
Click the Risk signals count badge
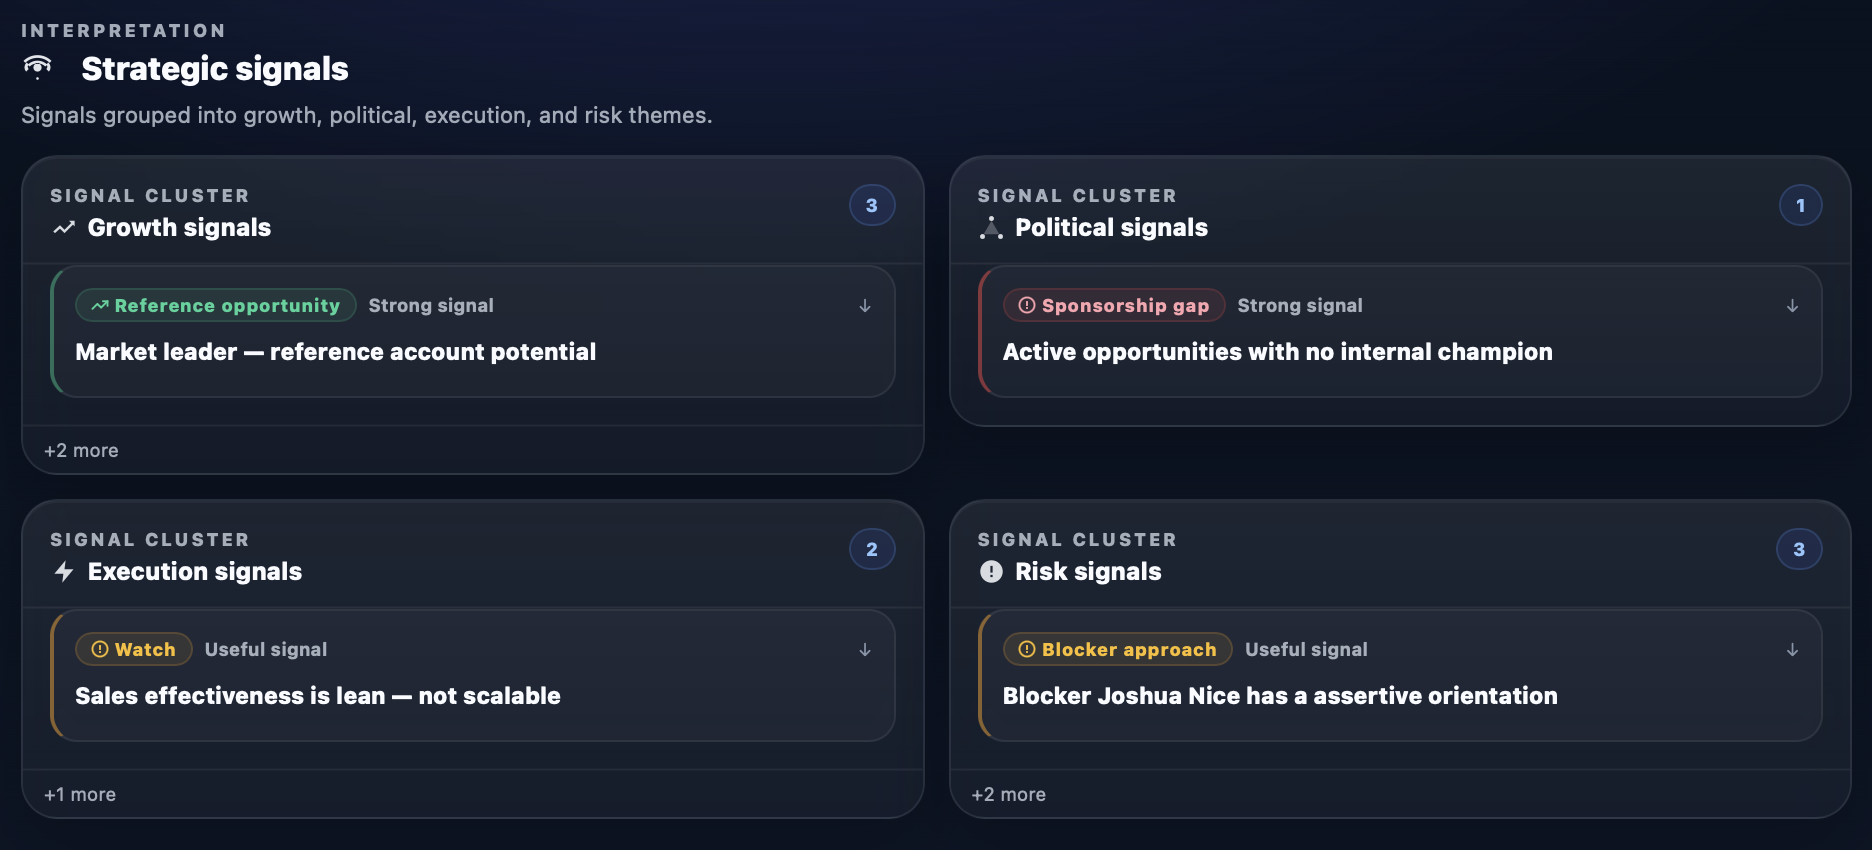1798,549
